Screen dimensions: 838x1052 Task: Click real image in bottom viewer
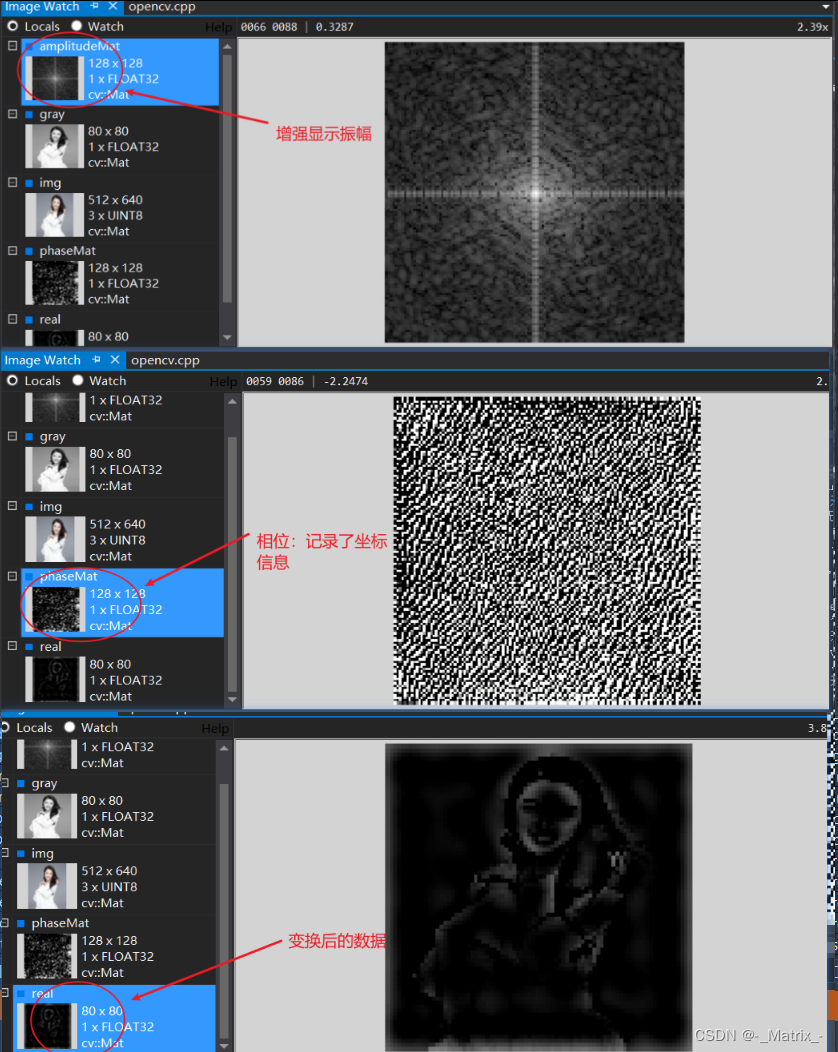(539, 896)
